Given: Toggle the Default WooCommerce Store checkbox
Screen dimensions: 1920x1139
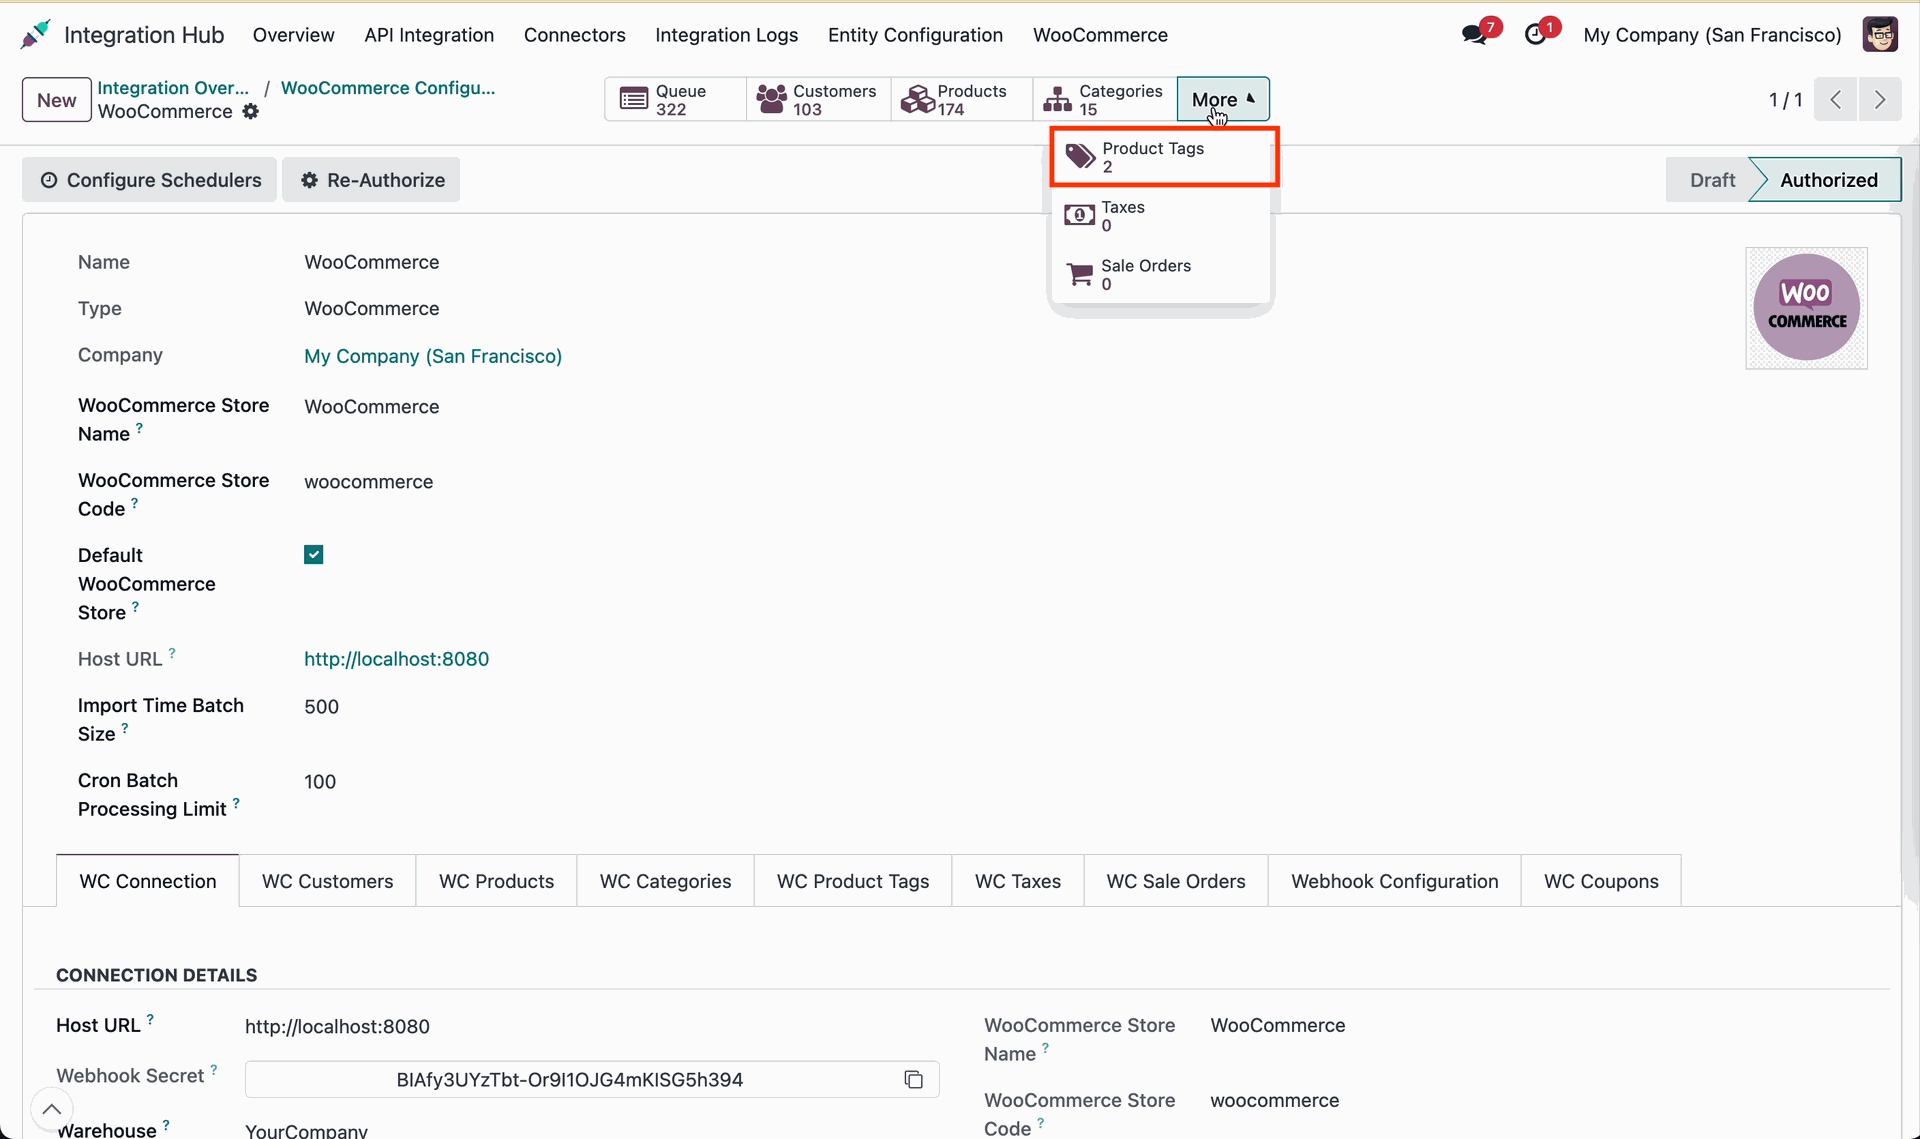Looking at the screenshot, I should coord(314,555).
